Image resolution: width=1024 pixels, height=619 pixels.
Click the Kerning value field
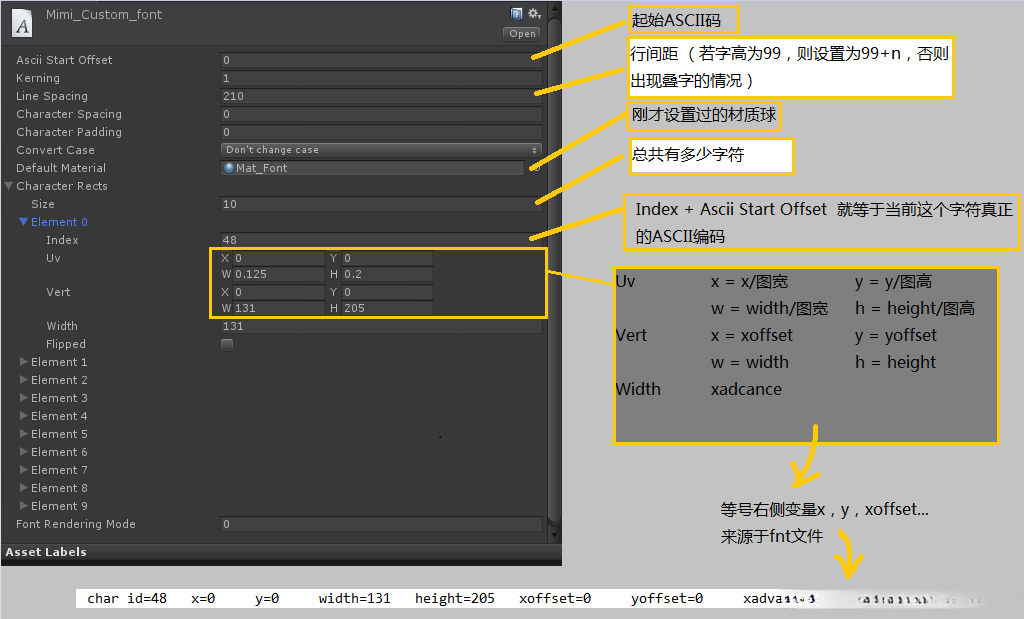click(x=381, y=78)
